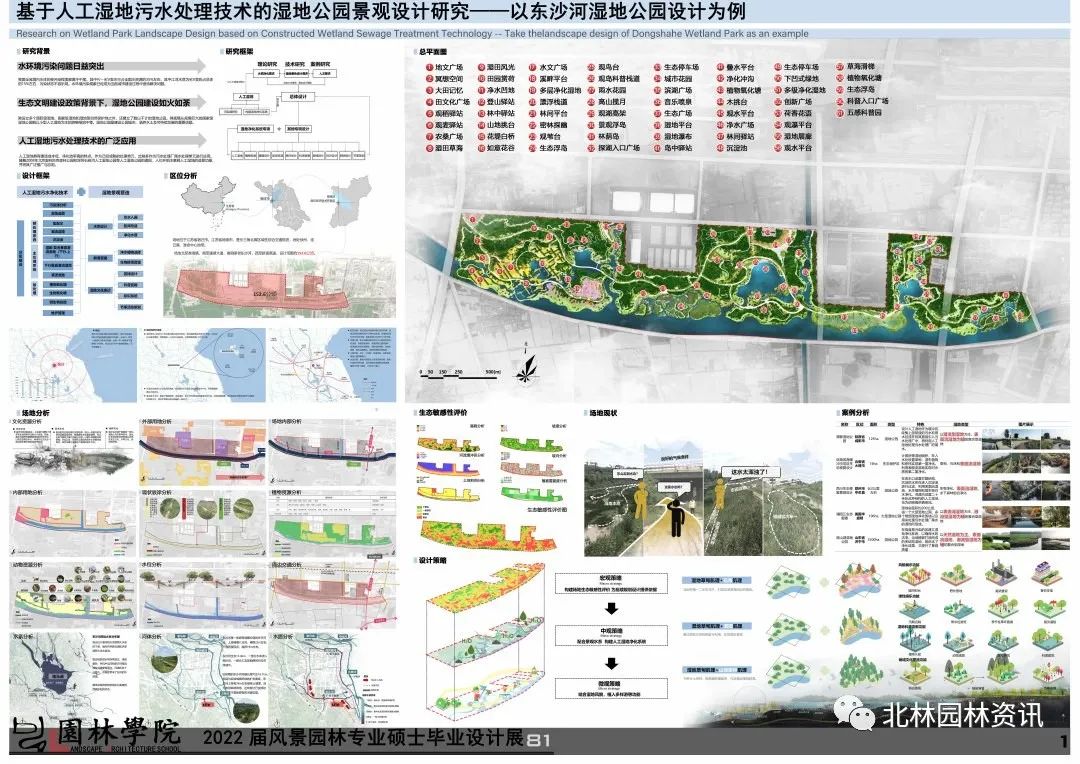Click legend item 城市花园
This screenshot has width=1080, height=764.
(x=673, y=79)
